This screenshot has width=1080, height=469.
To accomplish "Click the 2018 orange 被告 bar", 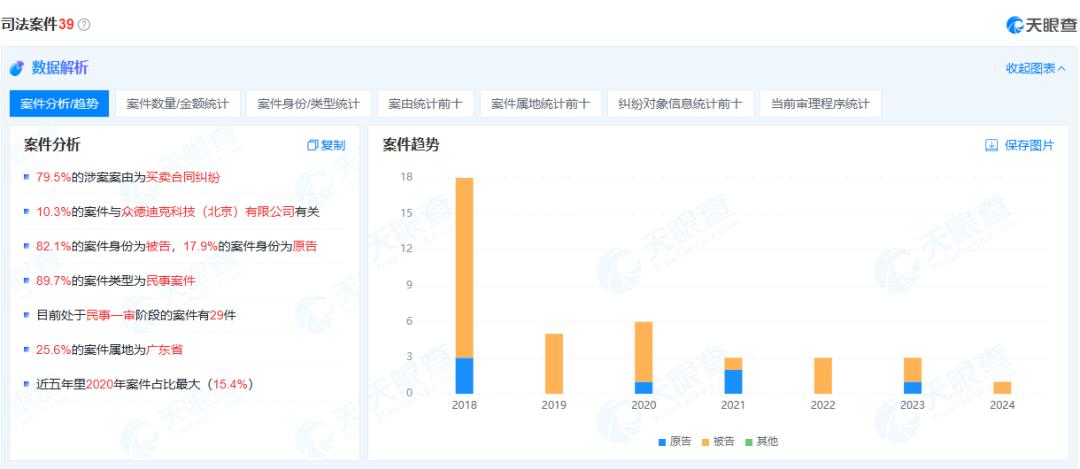I will coord(464,267).
